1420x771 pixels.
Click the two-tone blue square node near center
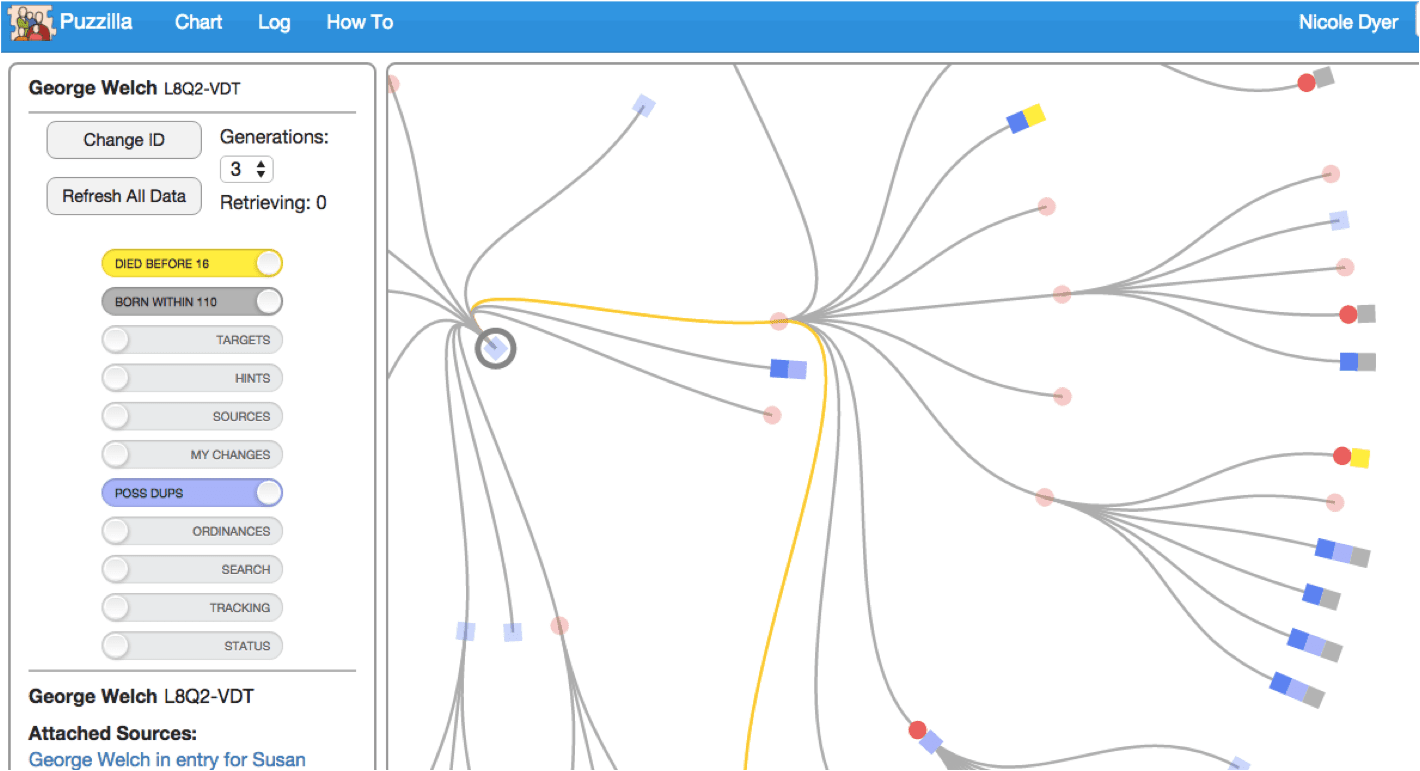click(x=788, y=369)
